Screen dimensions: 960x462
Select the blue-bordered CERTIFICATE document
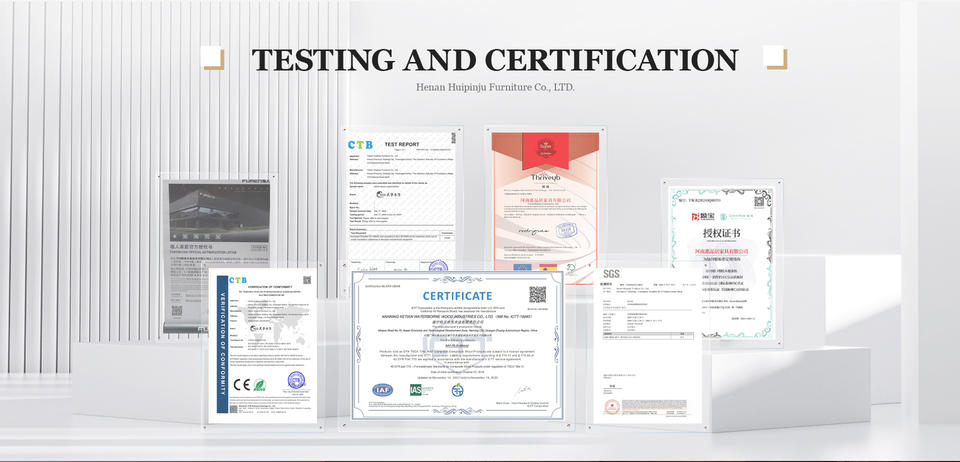(457, 346)
